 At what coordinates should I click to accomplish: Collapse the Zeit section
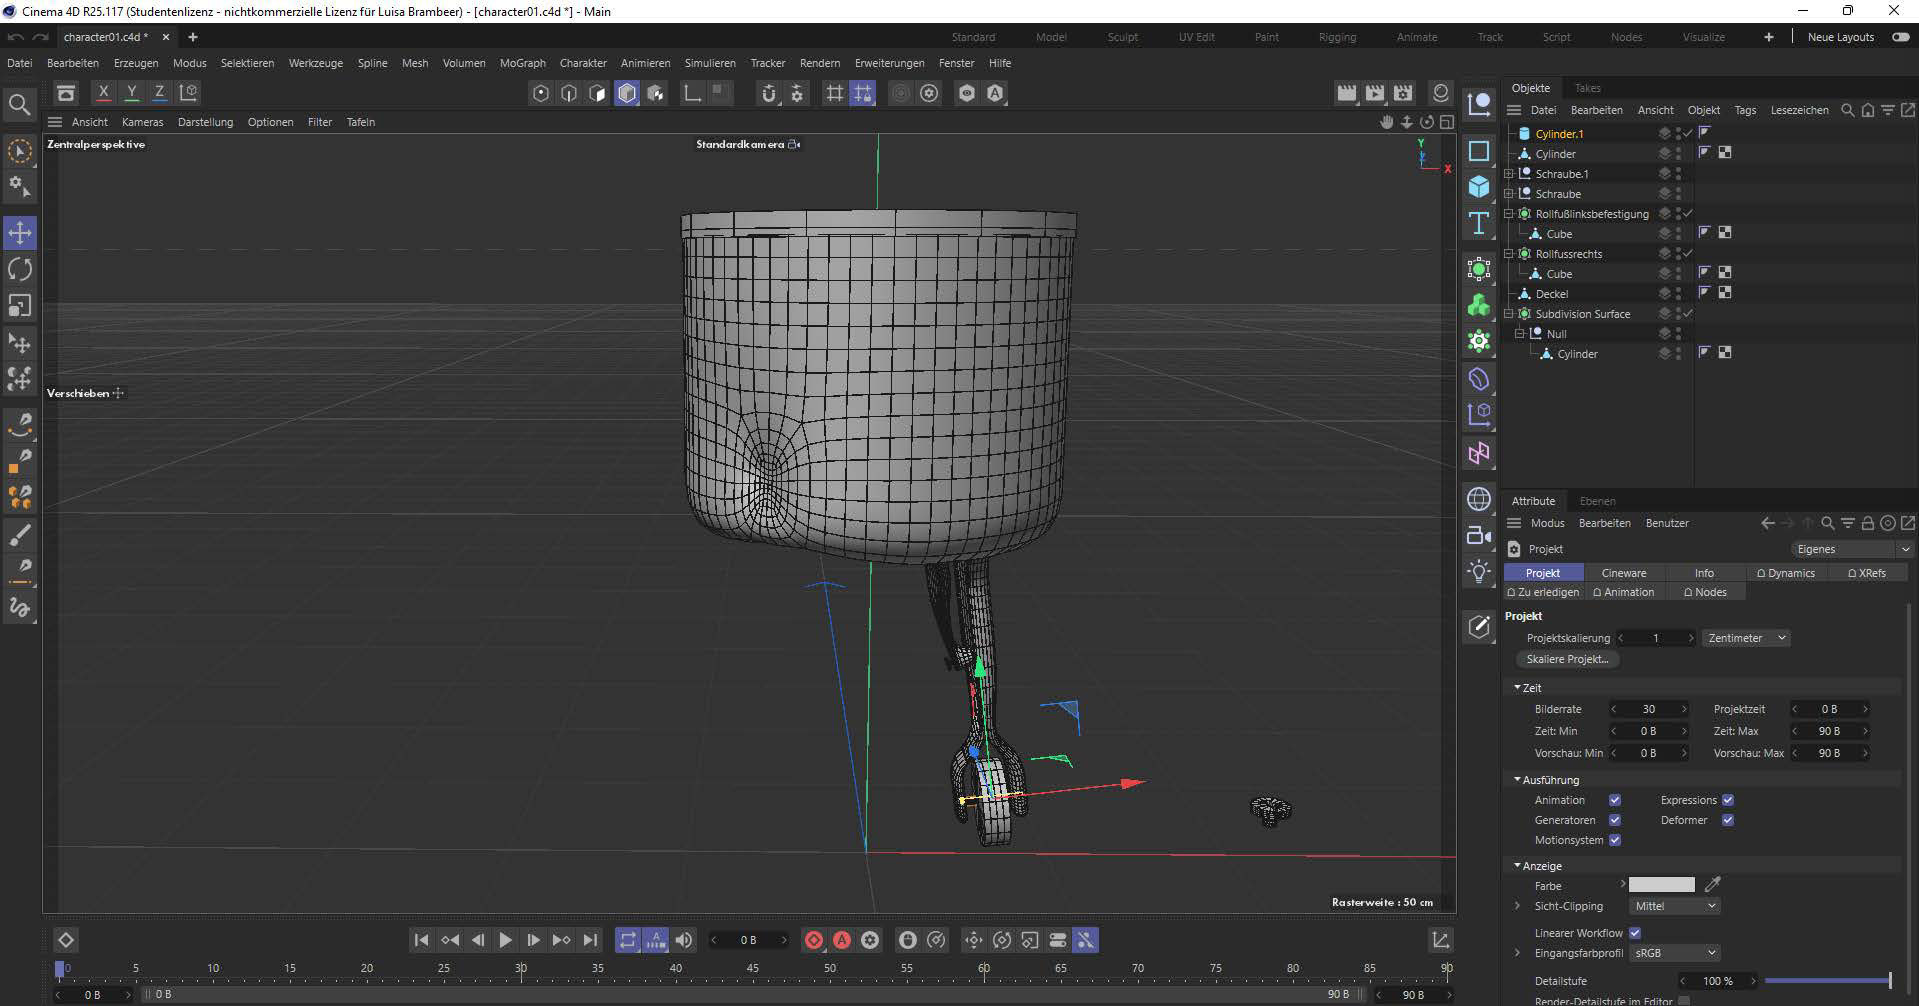[x=1517, y=688]
